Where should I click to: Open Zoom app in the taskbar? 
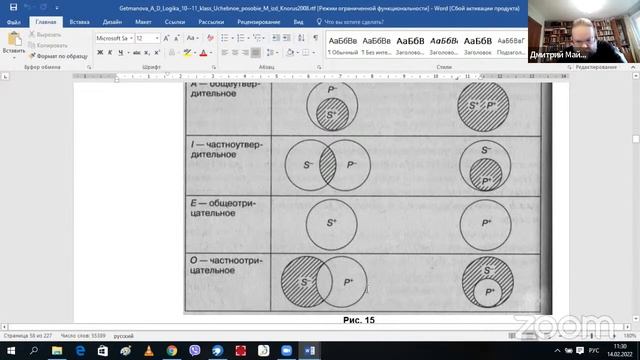click(x=287, y=351)
